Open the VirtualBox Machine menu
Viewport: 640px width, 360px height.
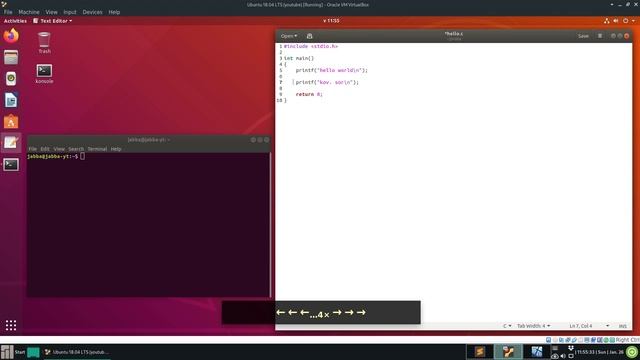[x=29, y=12]
